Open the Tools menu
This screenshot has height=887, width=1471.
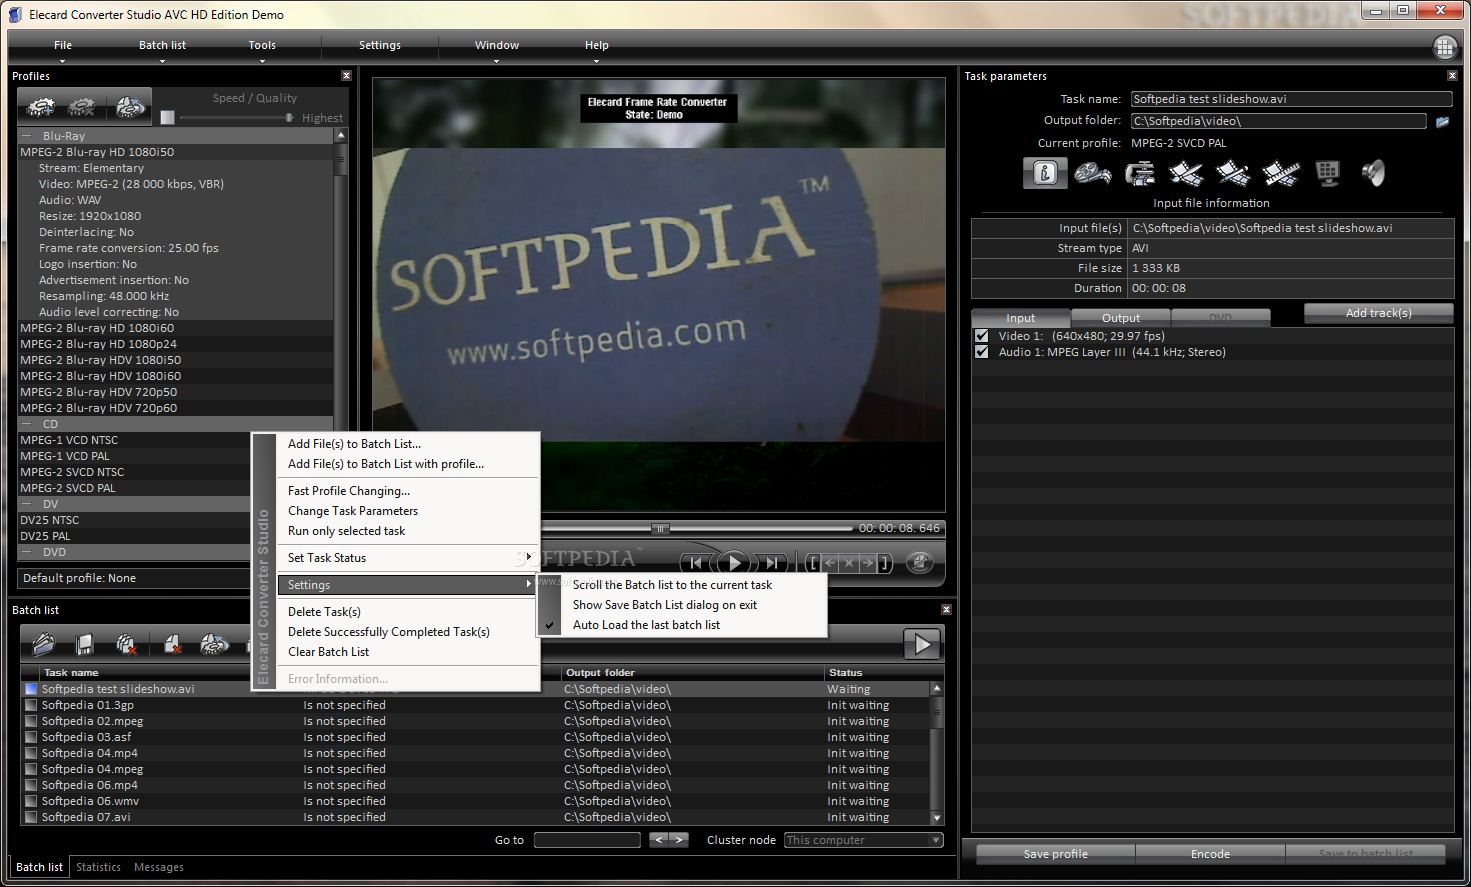[262, 45]
